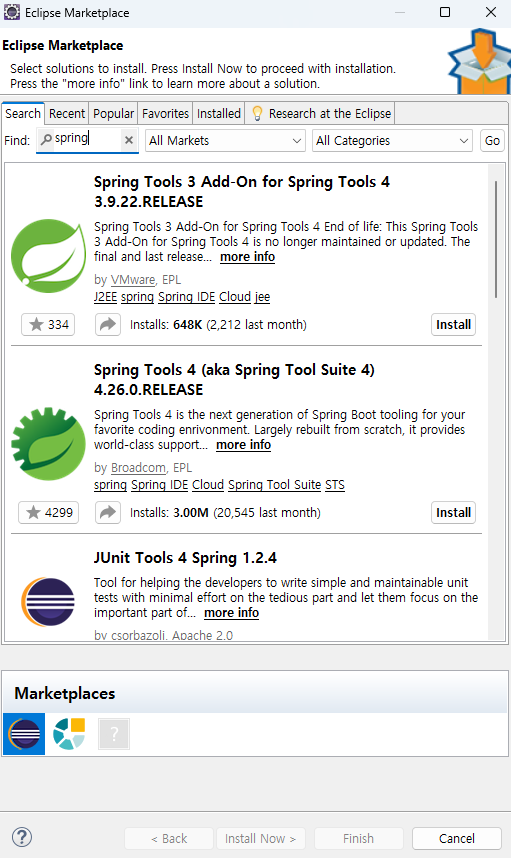Image resolution: width=511 pixels, height=858 pixels.
Task: Install Spring Tools 3 Add-On
Action: [x=454, y=324]
